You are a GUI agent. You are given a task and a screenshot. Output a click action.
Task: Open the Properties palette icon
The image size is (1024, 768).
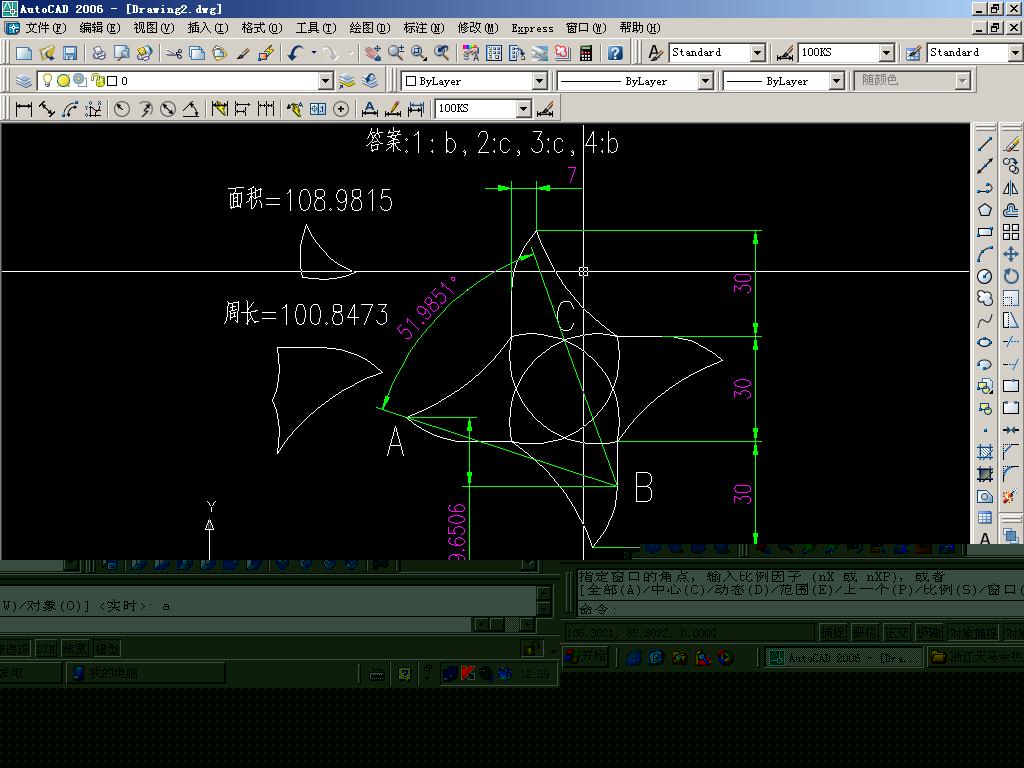click(x=471, y=54)
